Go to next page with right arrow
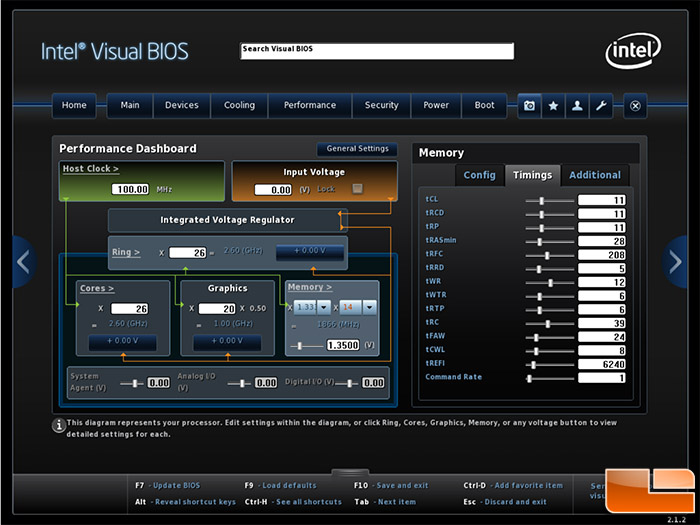Image resolution: width=700 pixels, height=525 pixels. point(677,262)
